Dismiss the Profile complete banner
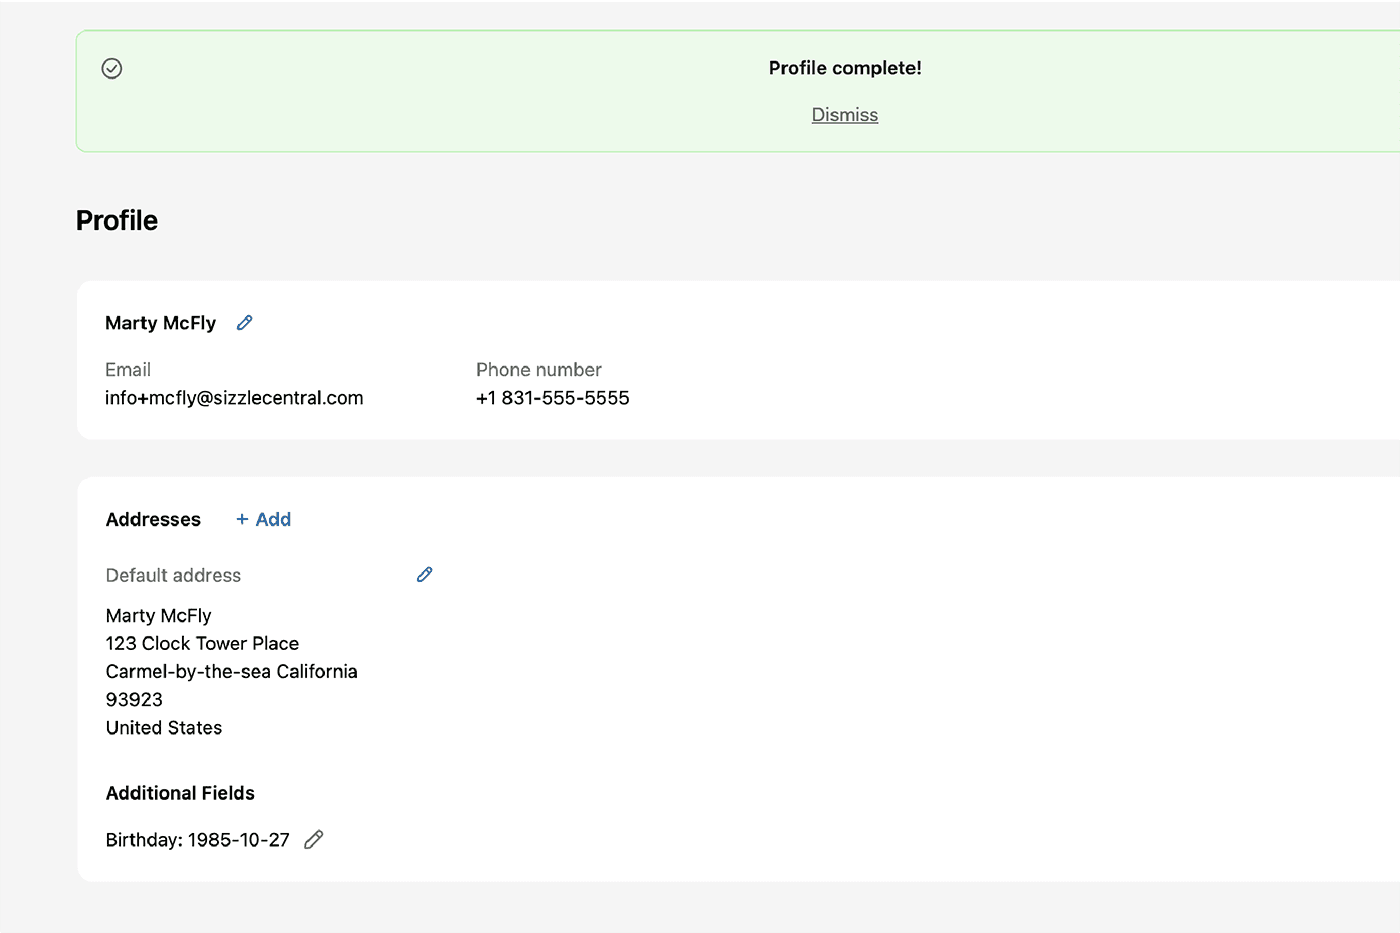 click(845, 115)
